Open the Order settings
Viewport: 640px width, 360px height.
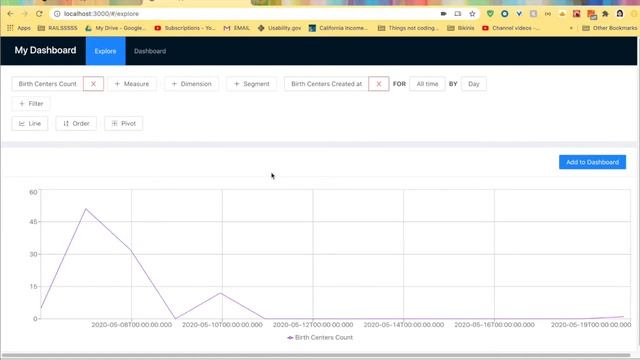(76, 123)
